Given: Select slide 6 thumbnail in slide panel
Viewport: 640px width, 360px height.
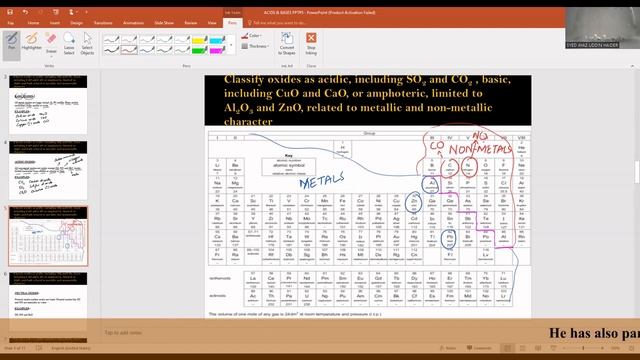Looking at the screenshot, I should pyautogui.click(x=48, y=301).
